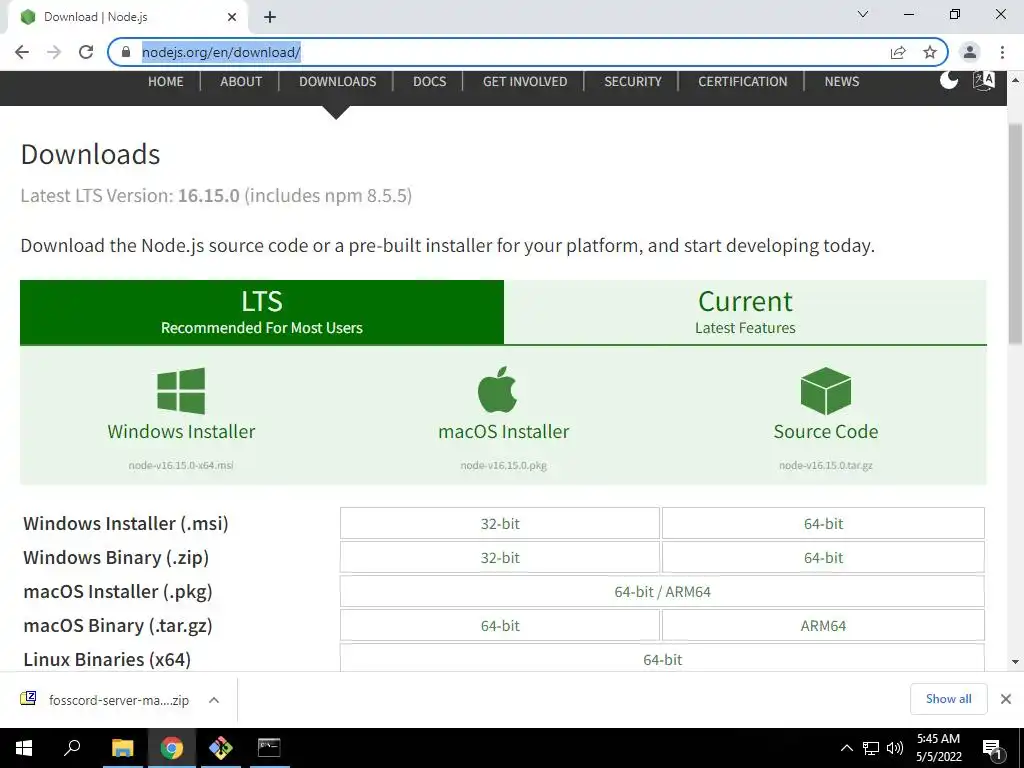Click the network tray icon

pyautogui.click(x=871, y=748)
